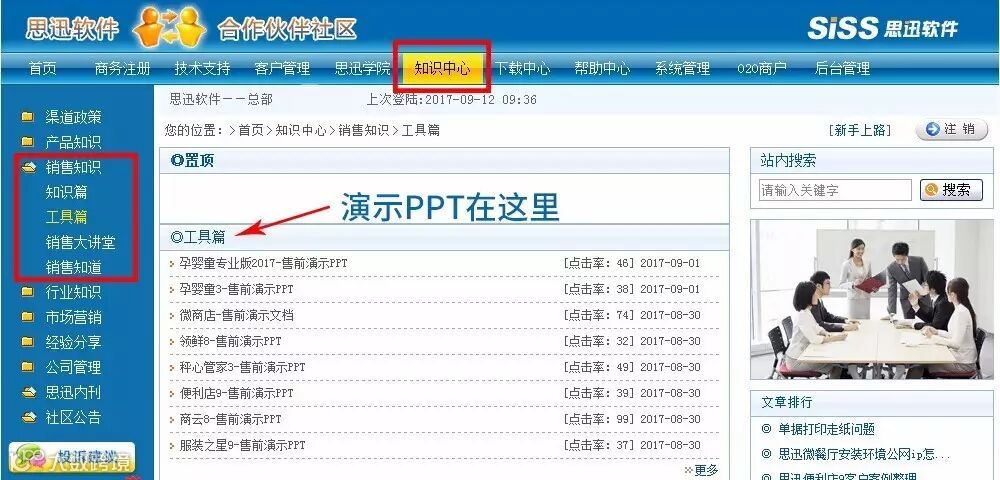Open the 销售大讲堂 subcategory
The width and height of the screenshot is (1000, 480).
[80, 242]
